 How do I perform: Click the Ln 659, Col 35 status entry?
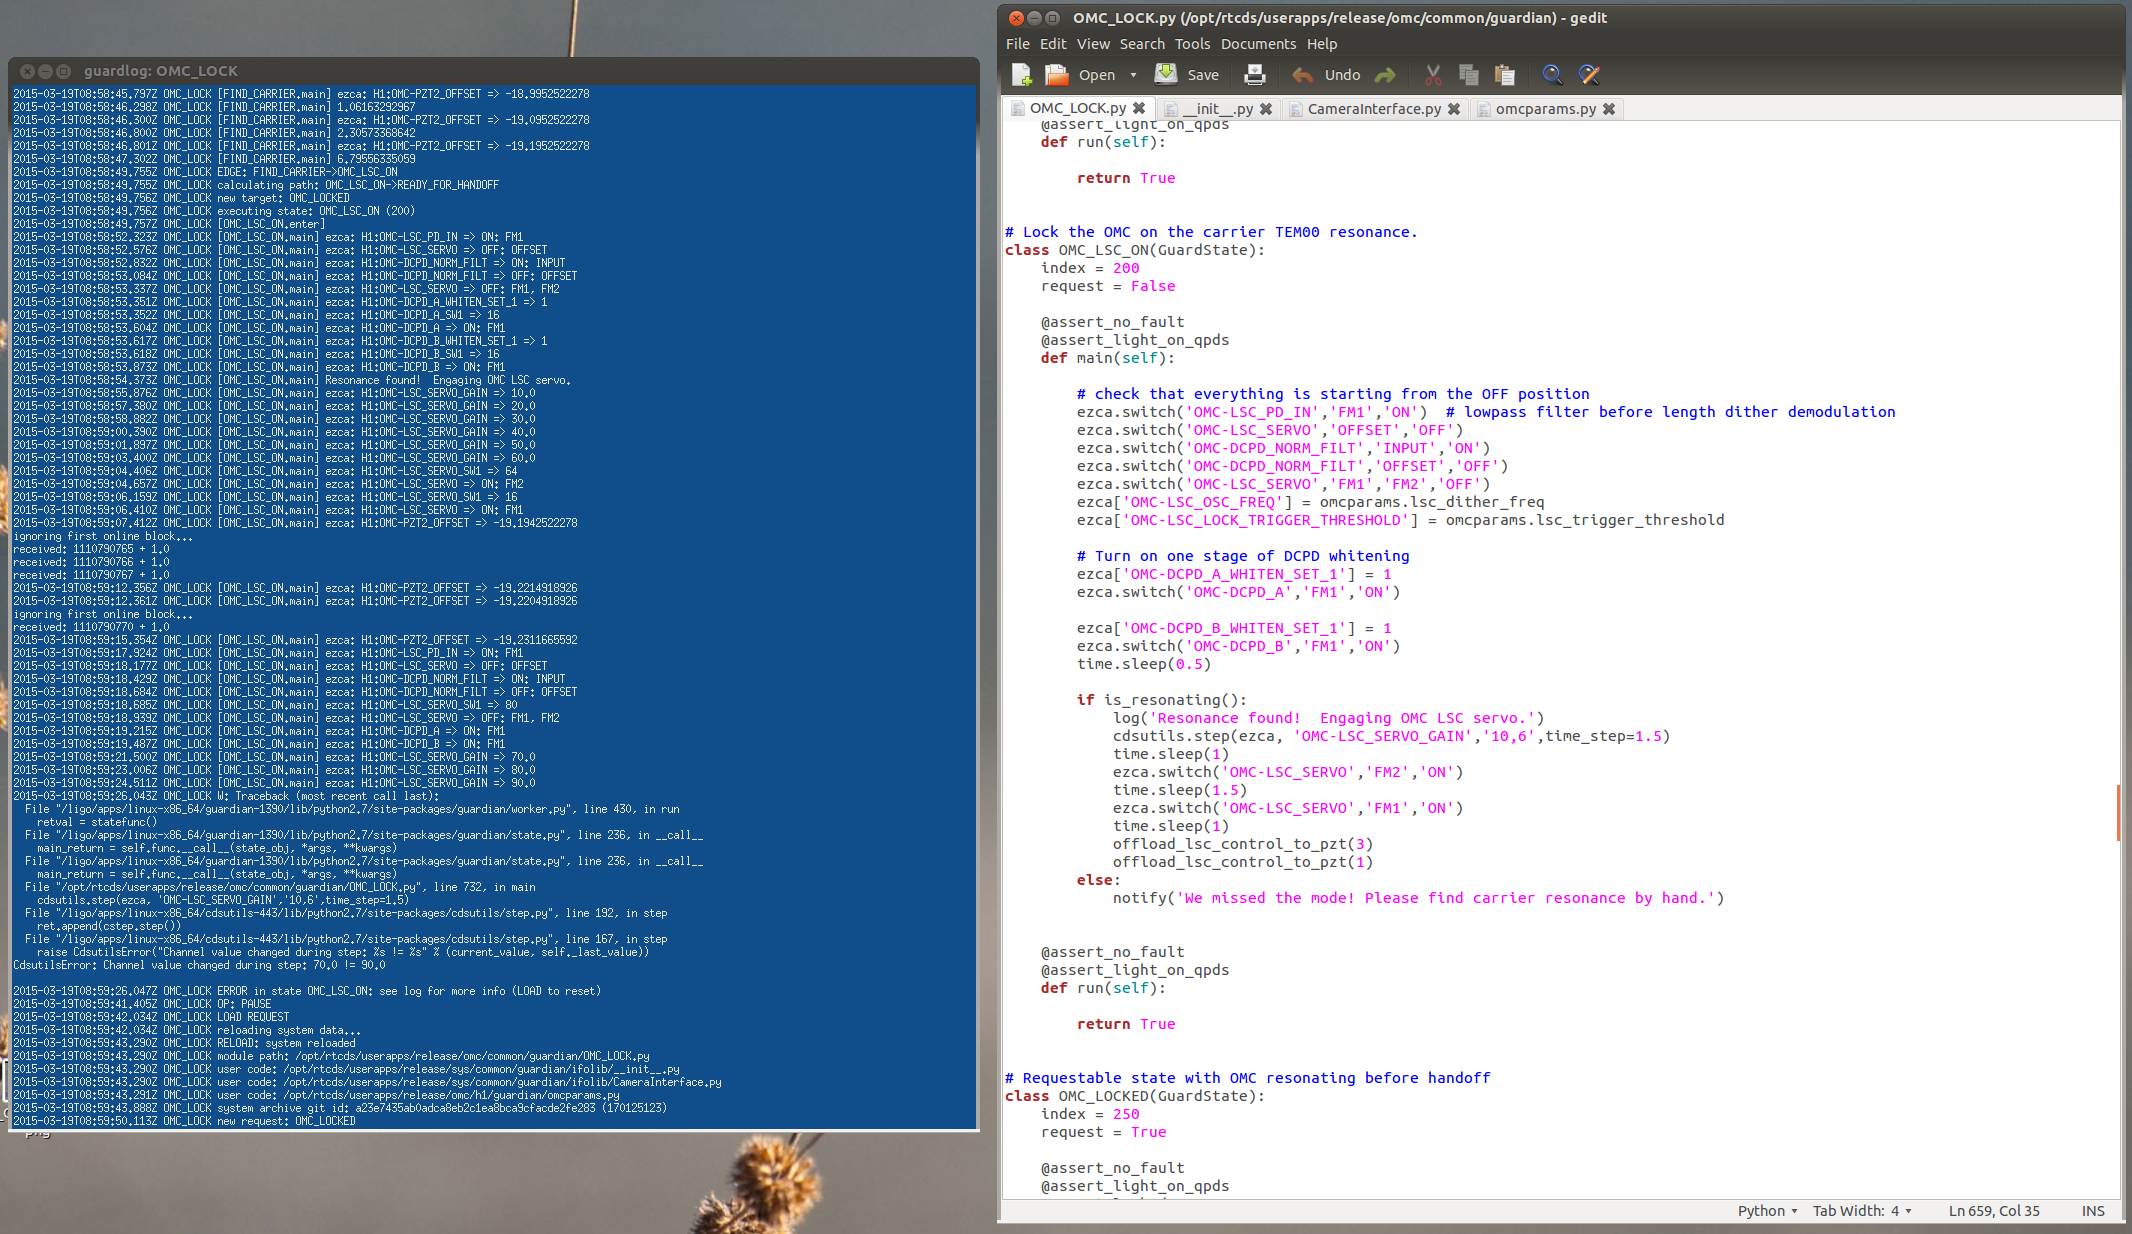[1993, 1211]
